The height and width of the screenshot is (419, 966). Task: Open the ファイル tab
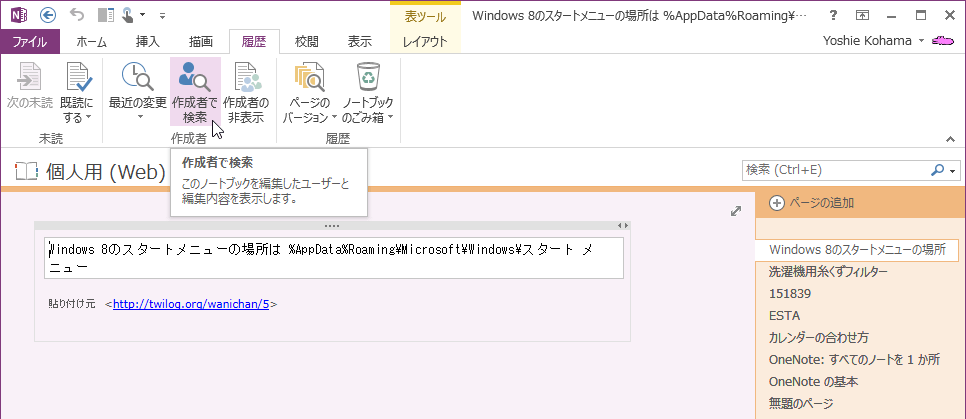30,42
